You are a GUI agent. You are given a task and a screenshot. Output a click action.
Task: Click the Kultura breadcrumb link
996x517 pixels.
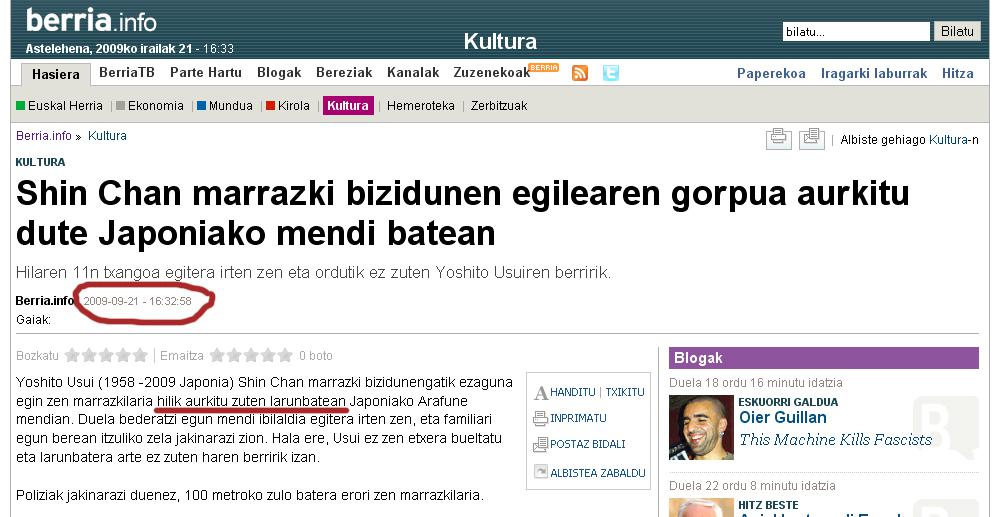pyautogui.click(x=107, y=136)
